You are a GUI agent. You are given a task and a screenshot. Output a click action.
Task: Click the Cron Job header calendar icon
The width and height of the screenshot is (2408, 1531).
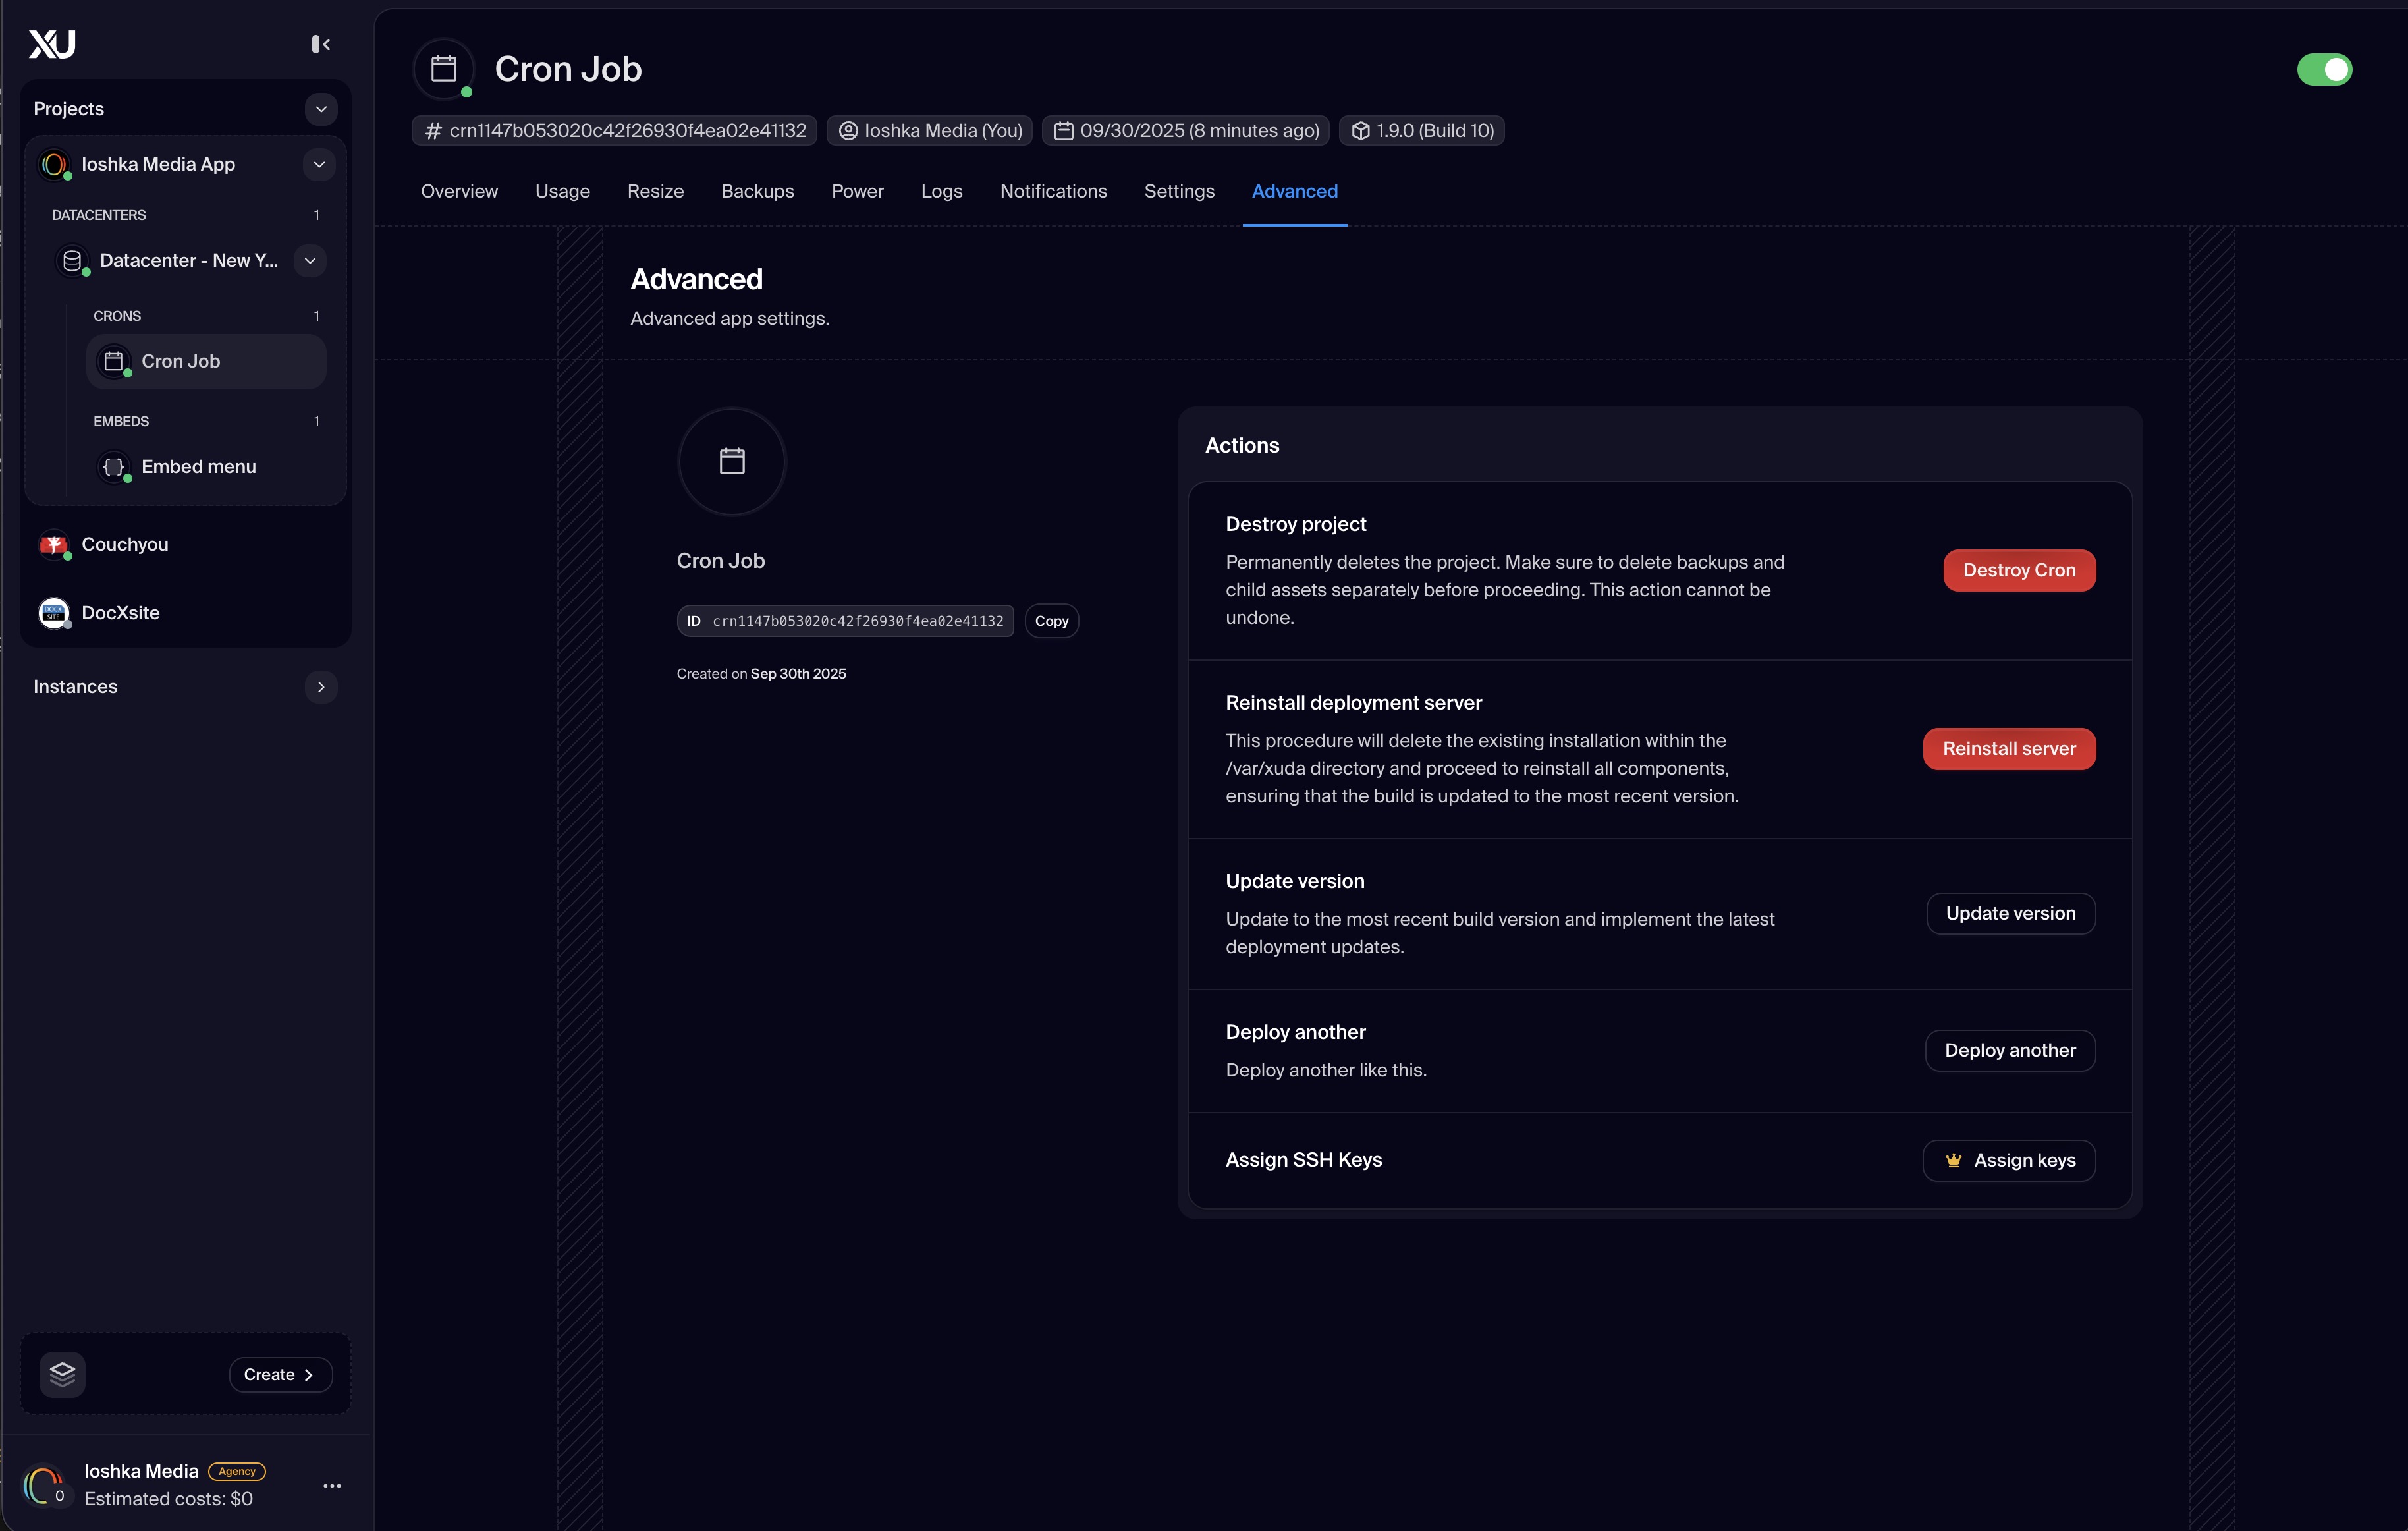[x=443, y=69]
